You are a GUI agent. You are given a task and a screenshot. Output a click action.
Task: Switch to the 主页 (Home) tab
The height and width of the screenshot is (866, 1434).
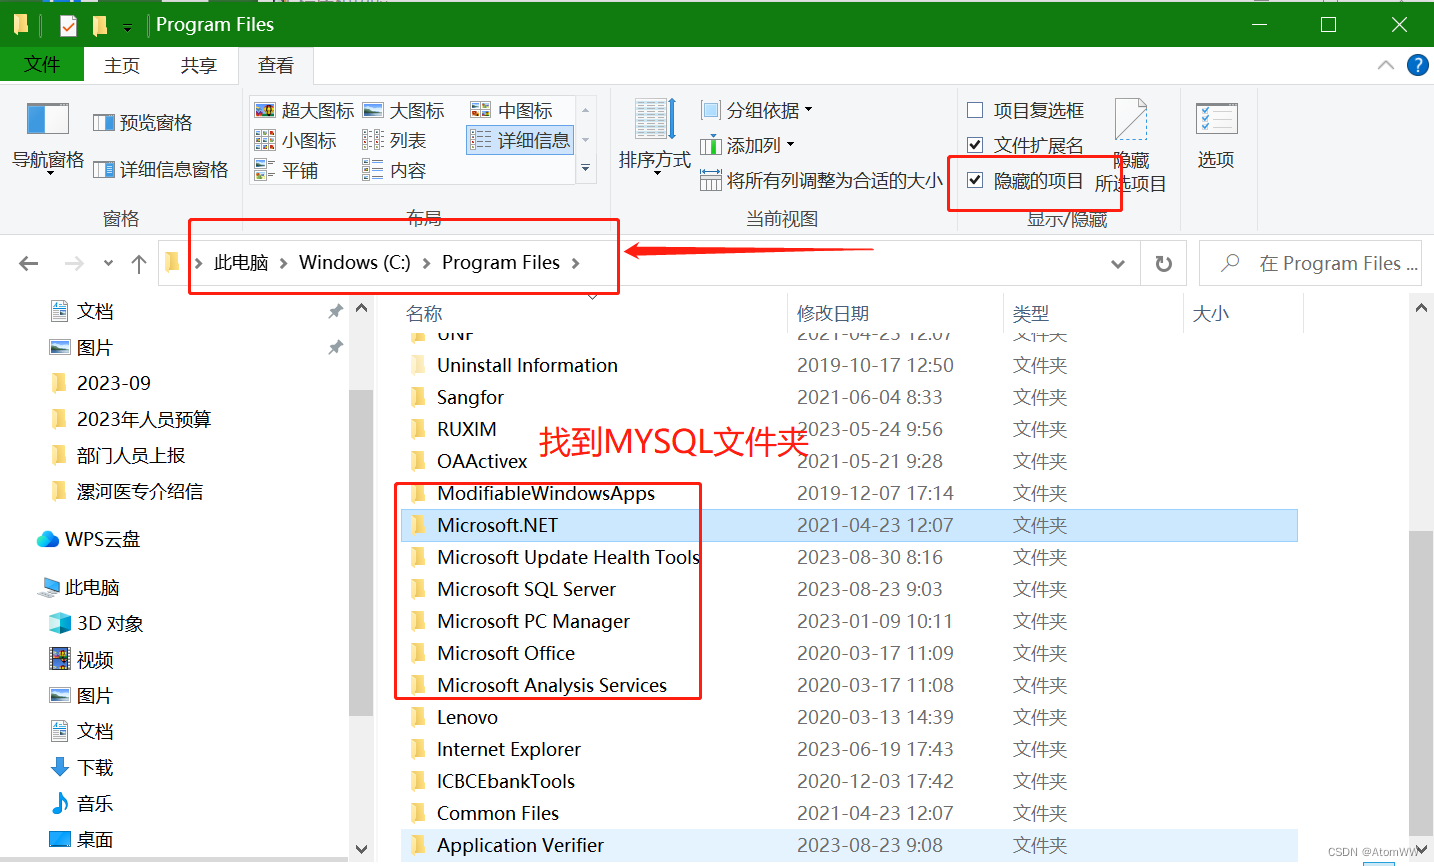click(x=122, y=65)
